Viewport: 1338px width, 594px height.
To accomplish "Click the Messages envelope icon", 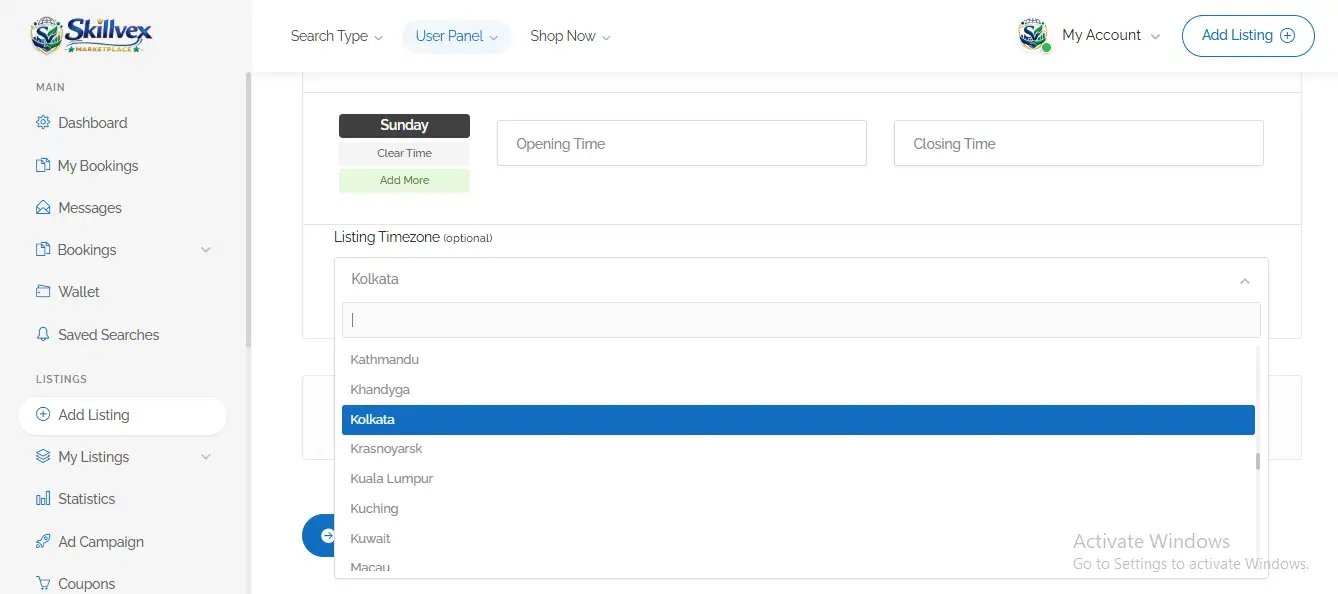I will [43, 208].
